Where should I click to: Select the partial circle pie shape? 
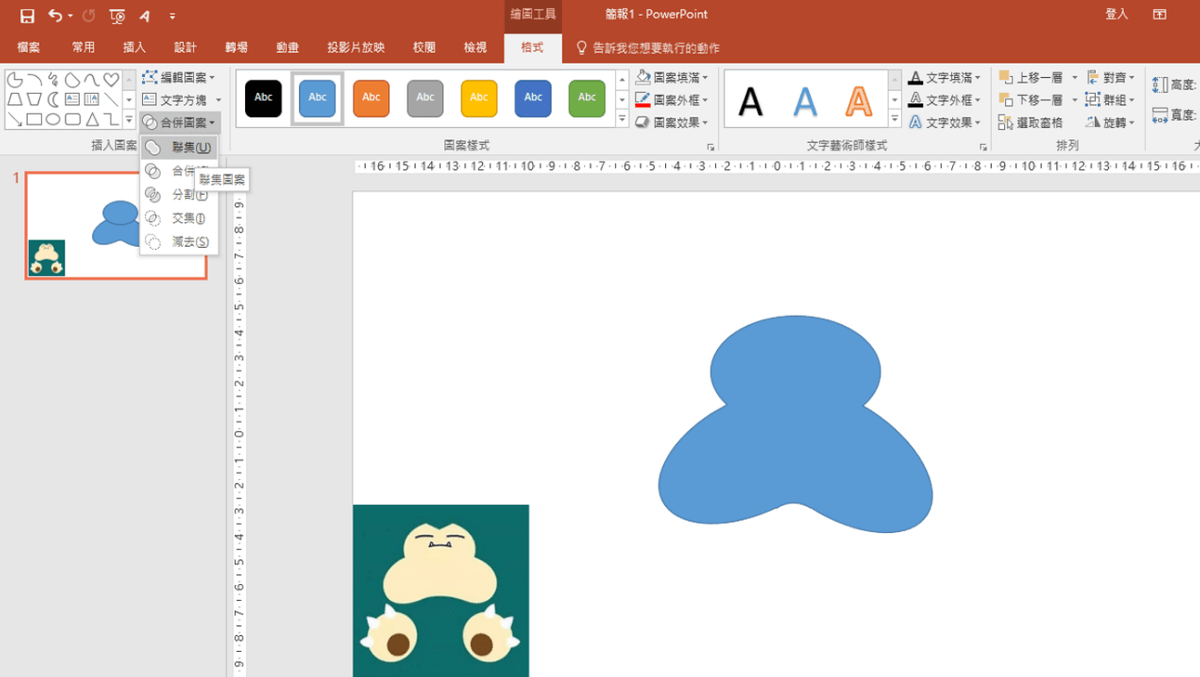[15, 80]
